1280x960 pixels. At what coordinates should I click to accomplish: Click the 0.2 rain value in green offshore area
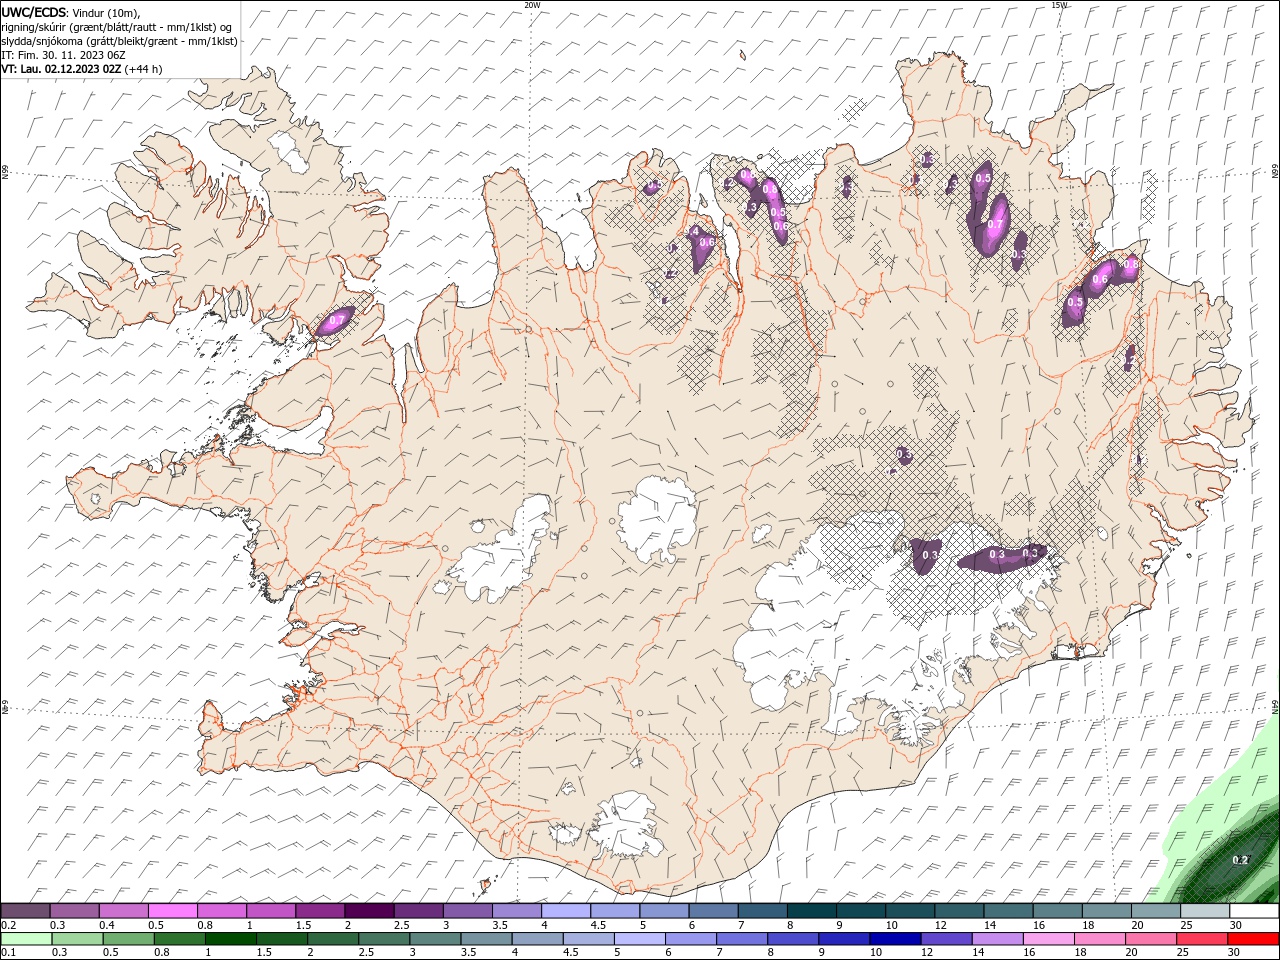point(1240,860)
